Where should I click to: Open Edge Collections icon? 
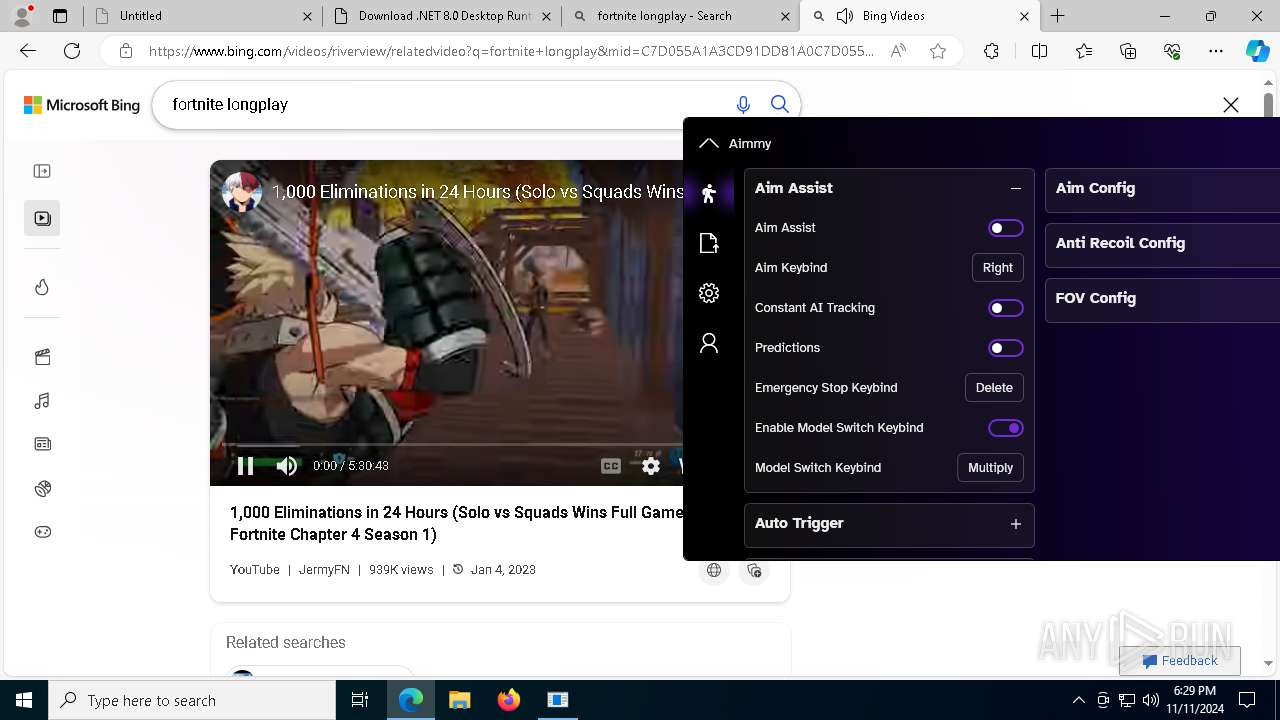(x=1128, y=51)
